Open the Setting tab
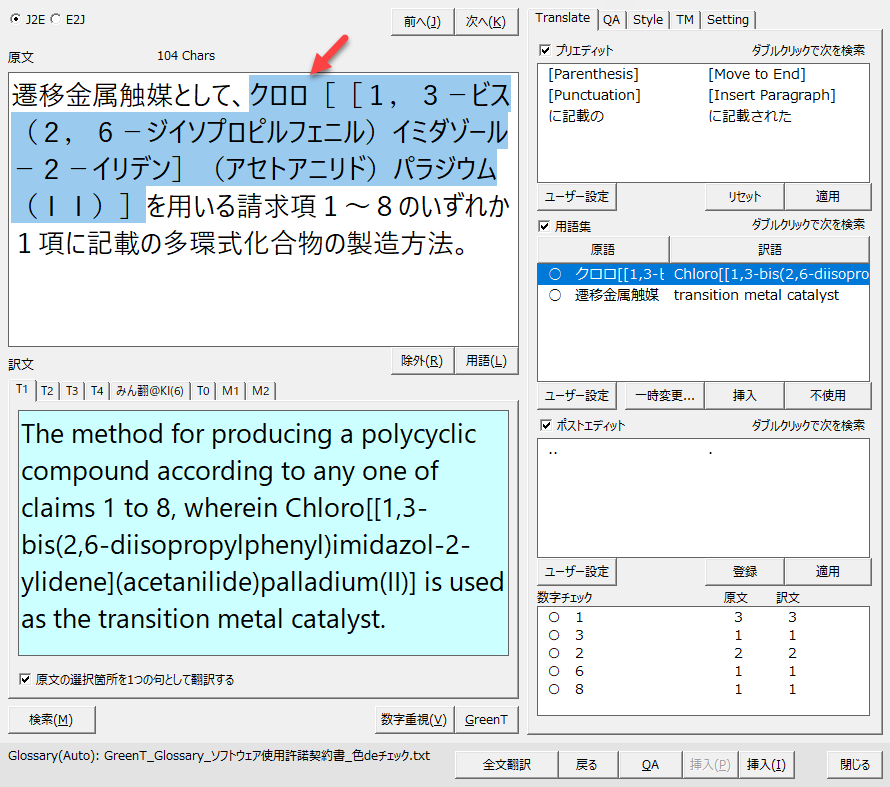This screenshot has height=787, width=890. click(x=727, y=19)
